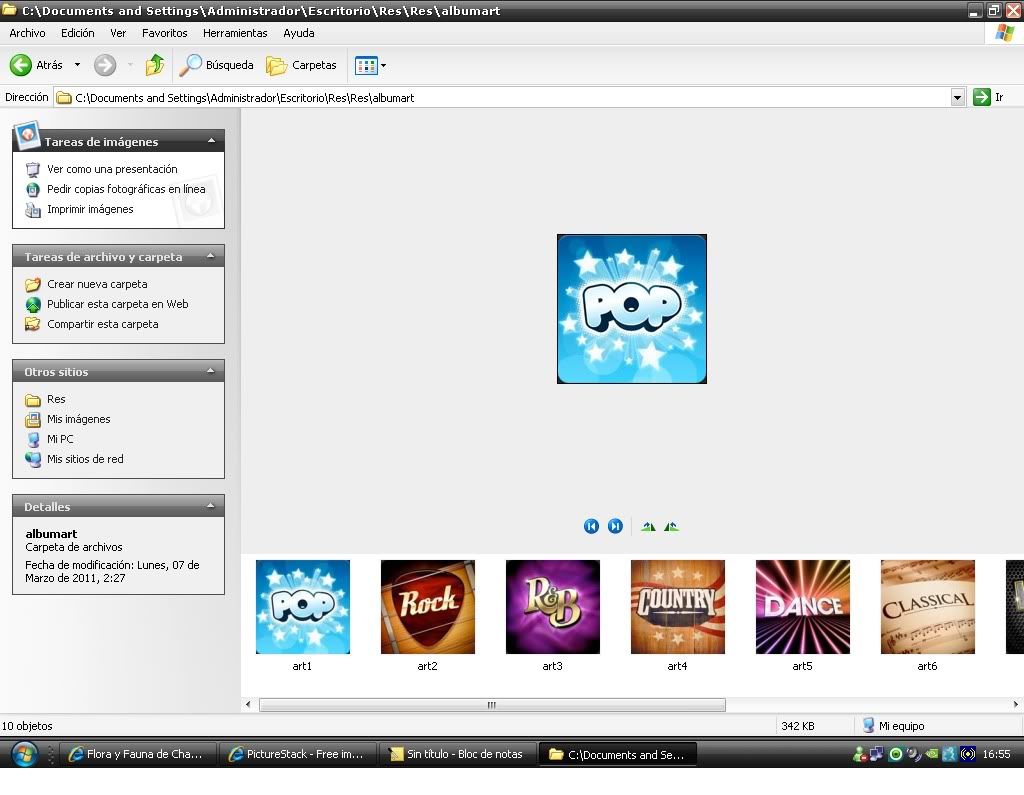Toggle the Carpetas folder pane
Image resolution: width=1024 pixels, height=795 pixels.
tap(302, 65)
